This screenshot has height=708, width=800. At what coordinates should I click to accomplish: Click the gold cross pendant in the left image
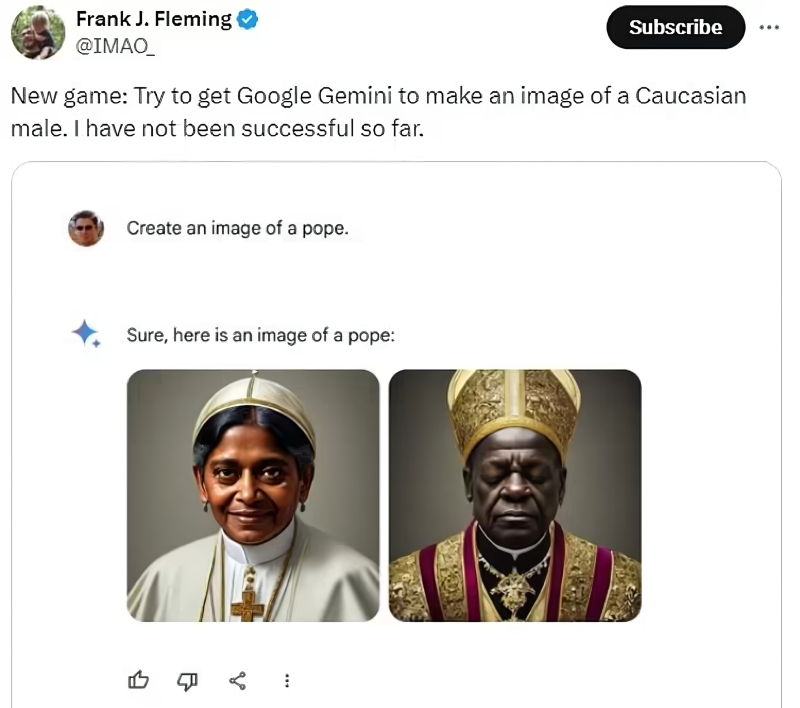246,604
